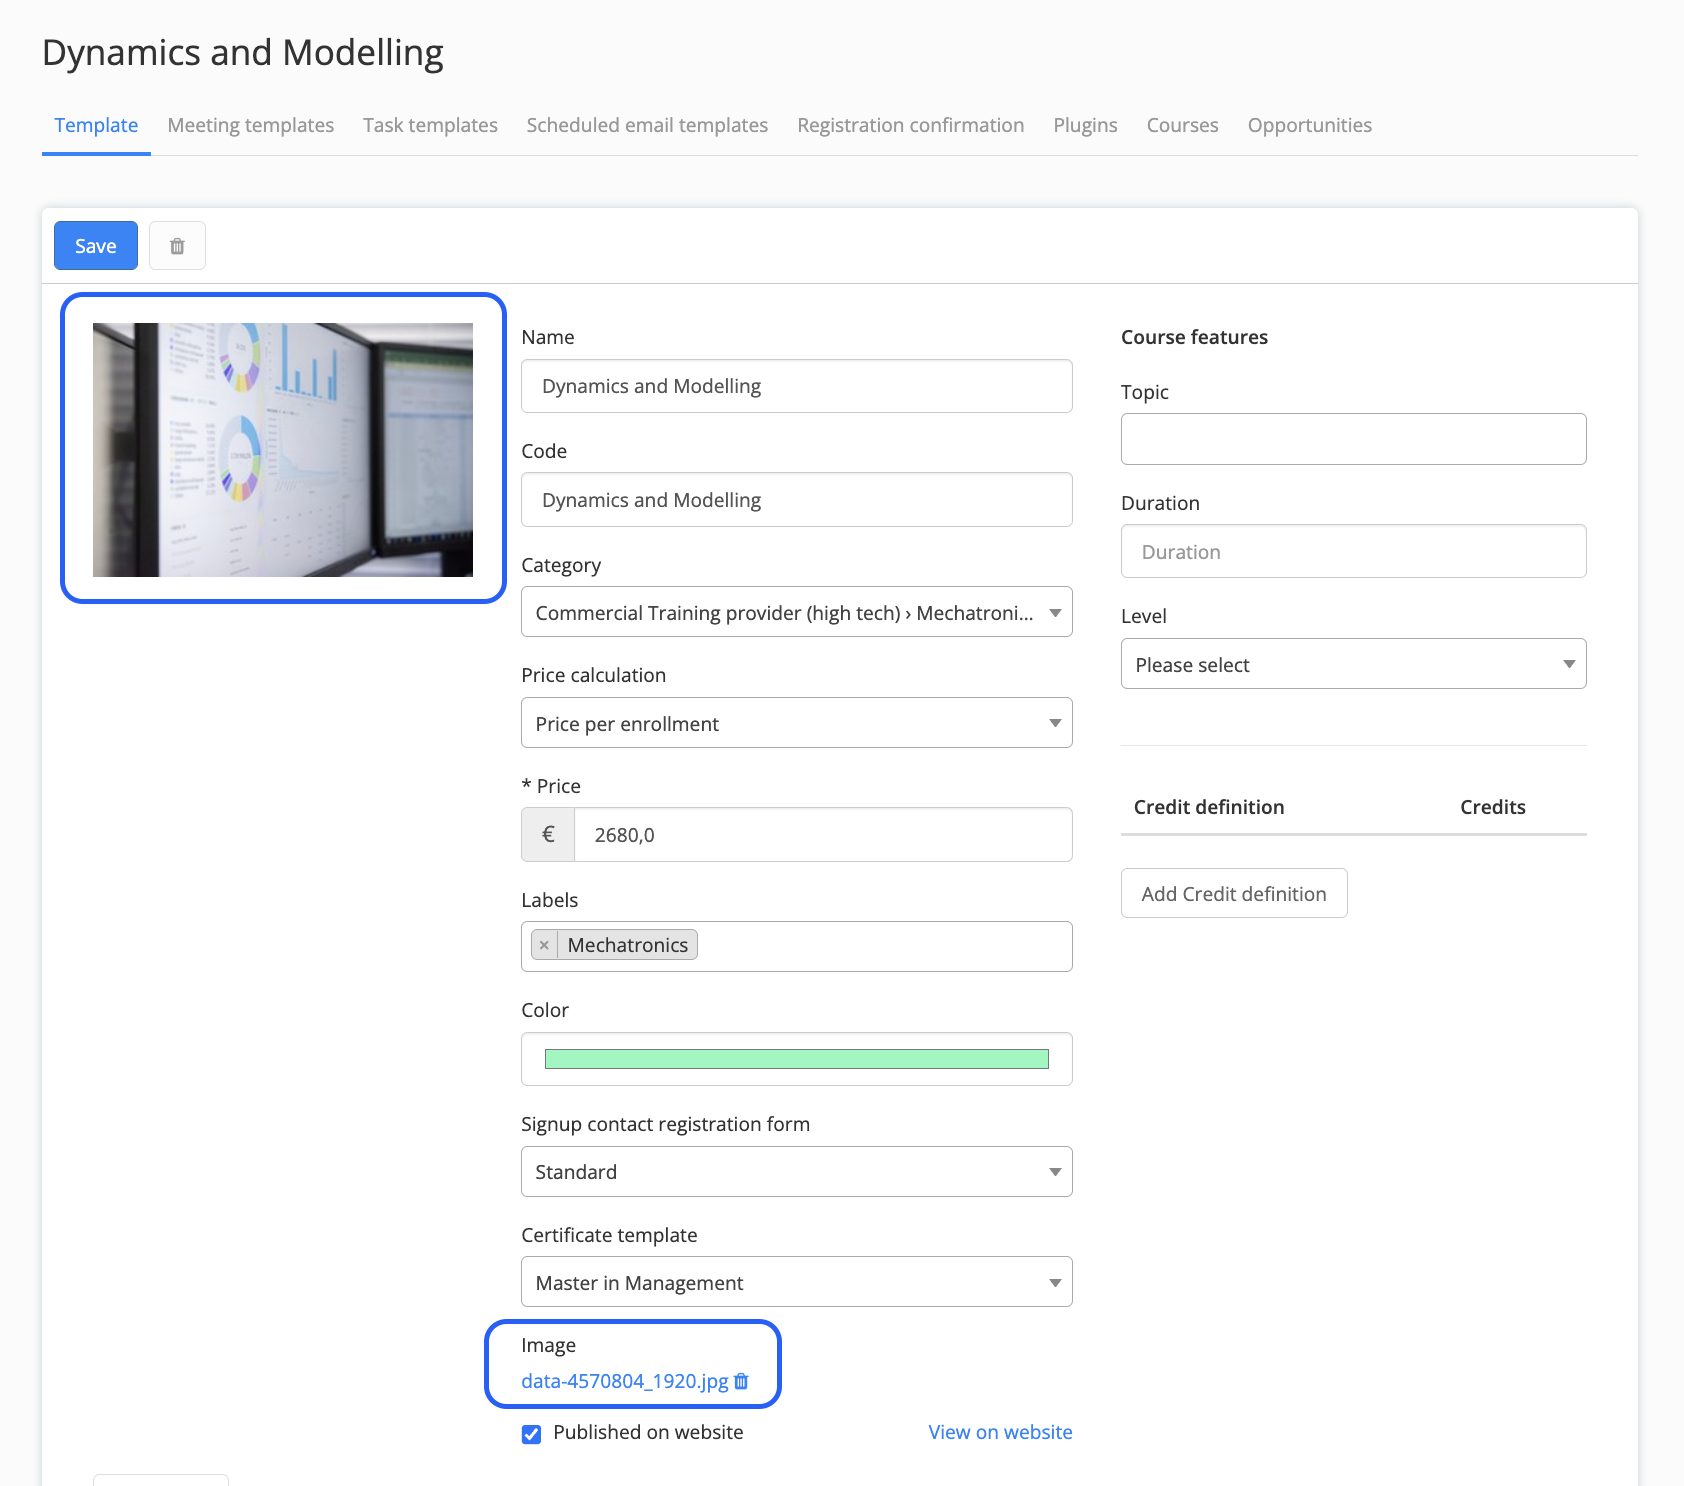Open the Price calculation dropdown
Image resolution: width=1684 pixels, height=1486 pixels.
coord(797,723)
